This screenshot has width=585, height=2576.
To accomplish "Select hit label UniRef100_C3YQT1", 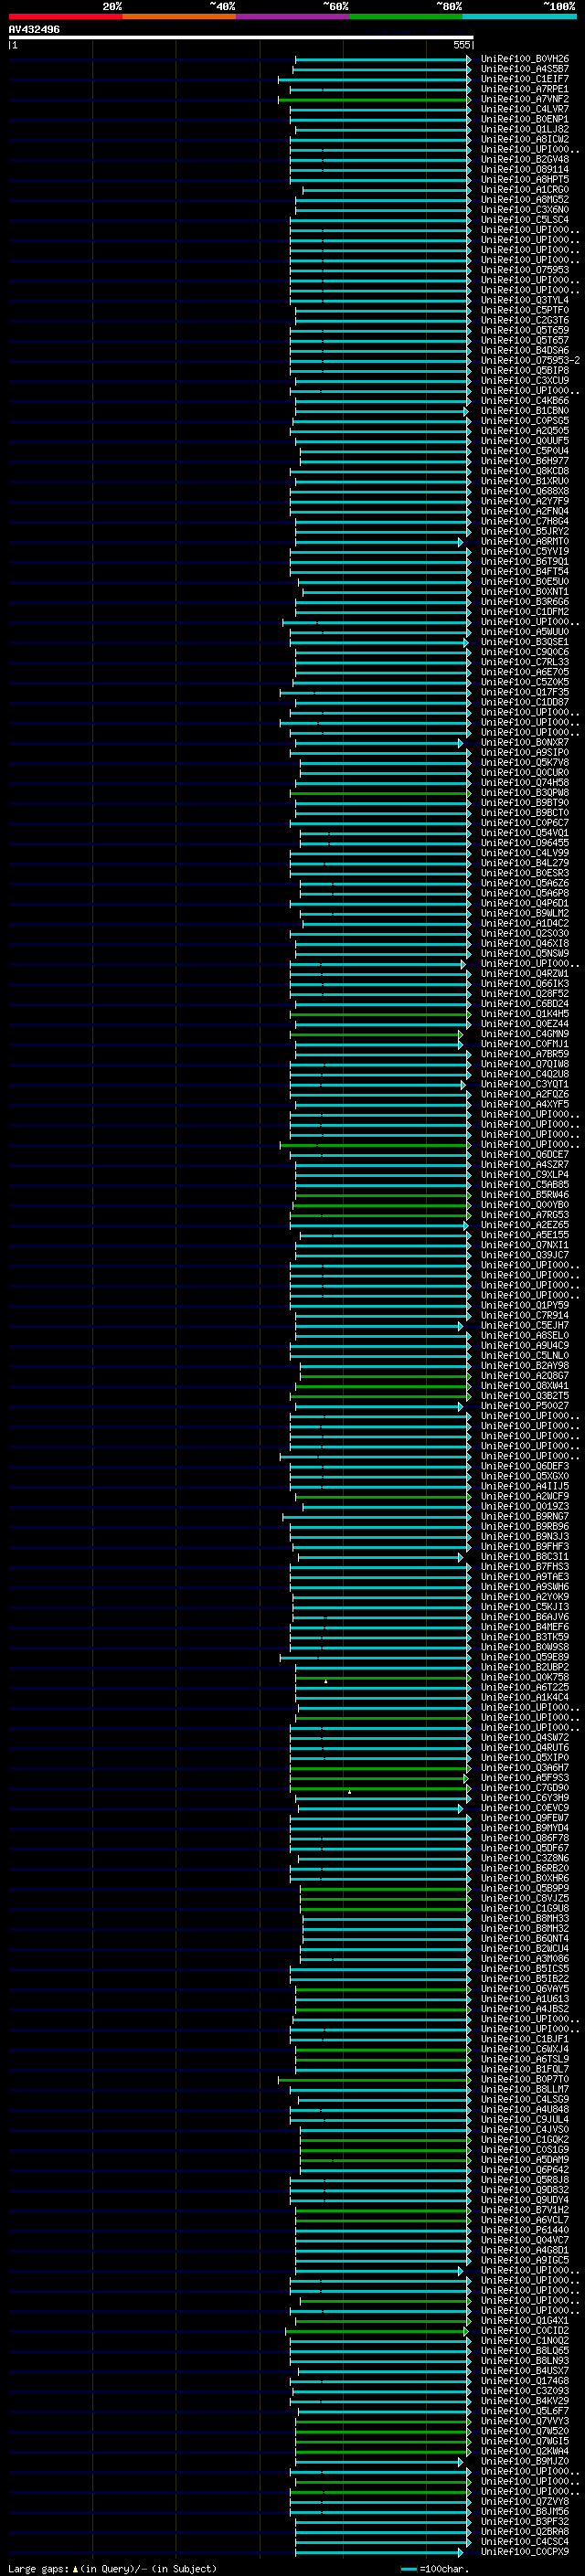I will click(524, 1084).
